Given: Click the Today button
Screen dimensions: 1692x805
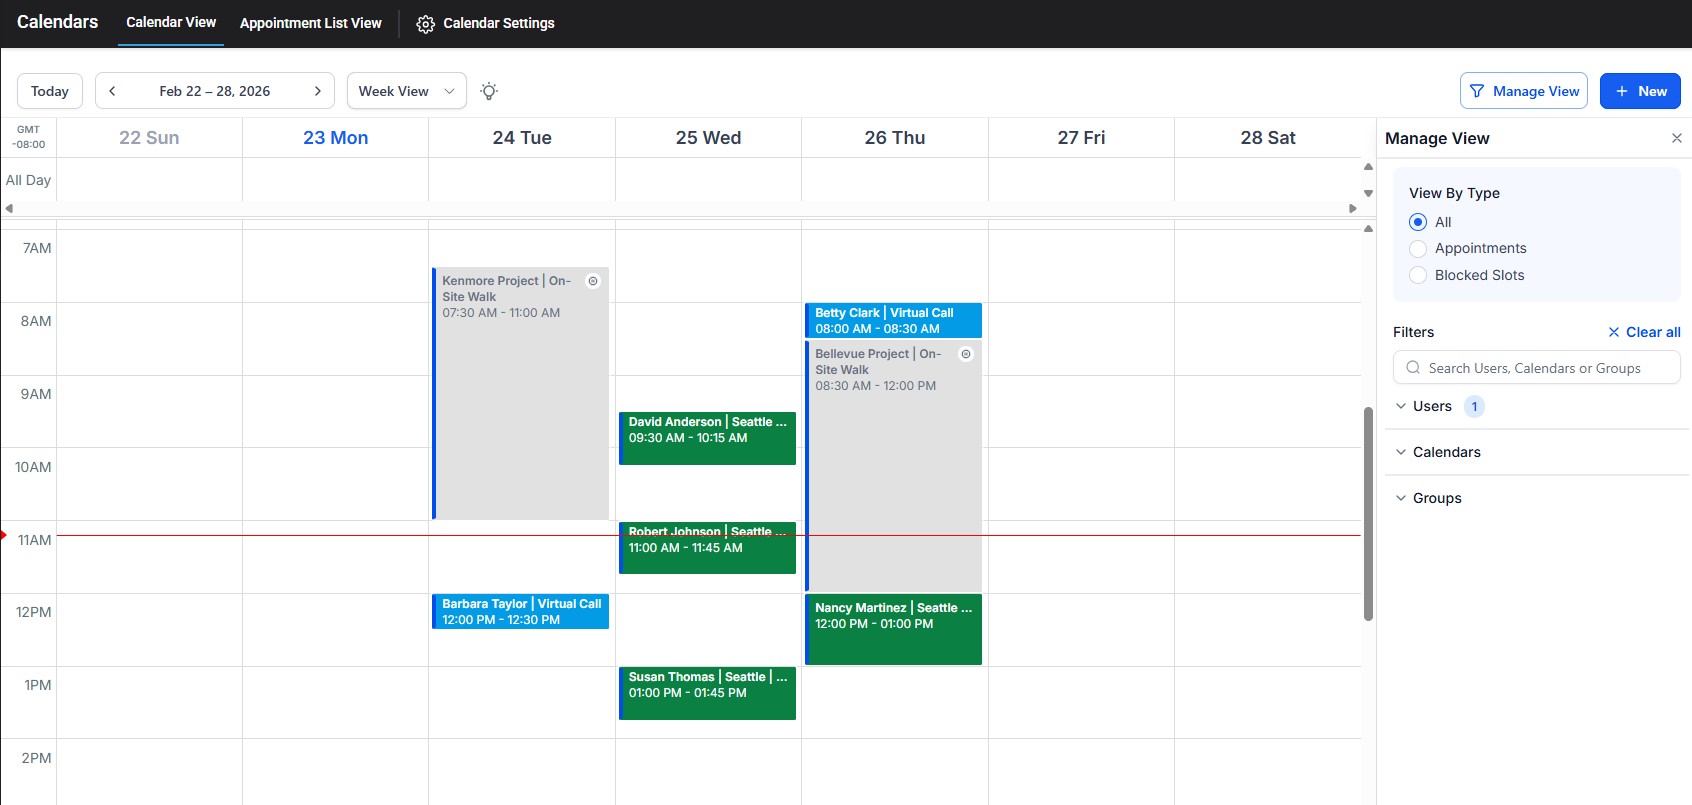Looking at the screenshot, I should click(50, 91).
